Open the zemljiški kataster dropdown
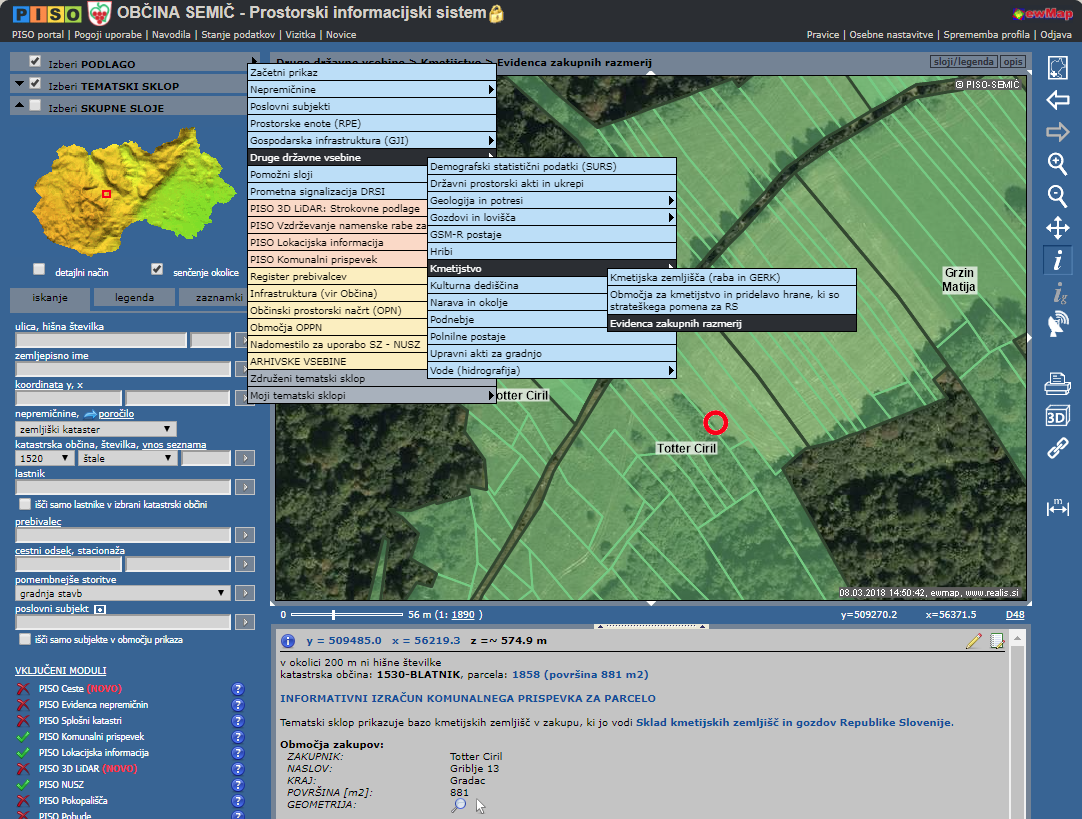 click(x=96, y=429)
